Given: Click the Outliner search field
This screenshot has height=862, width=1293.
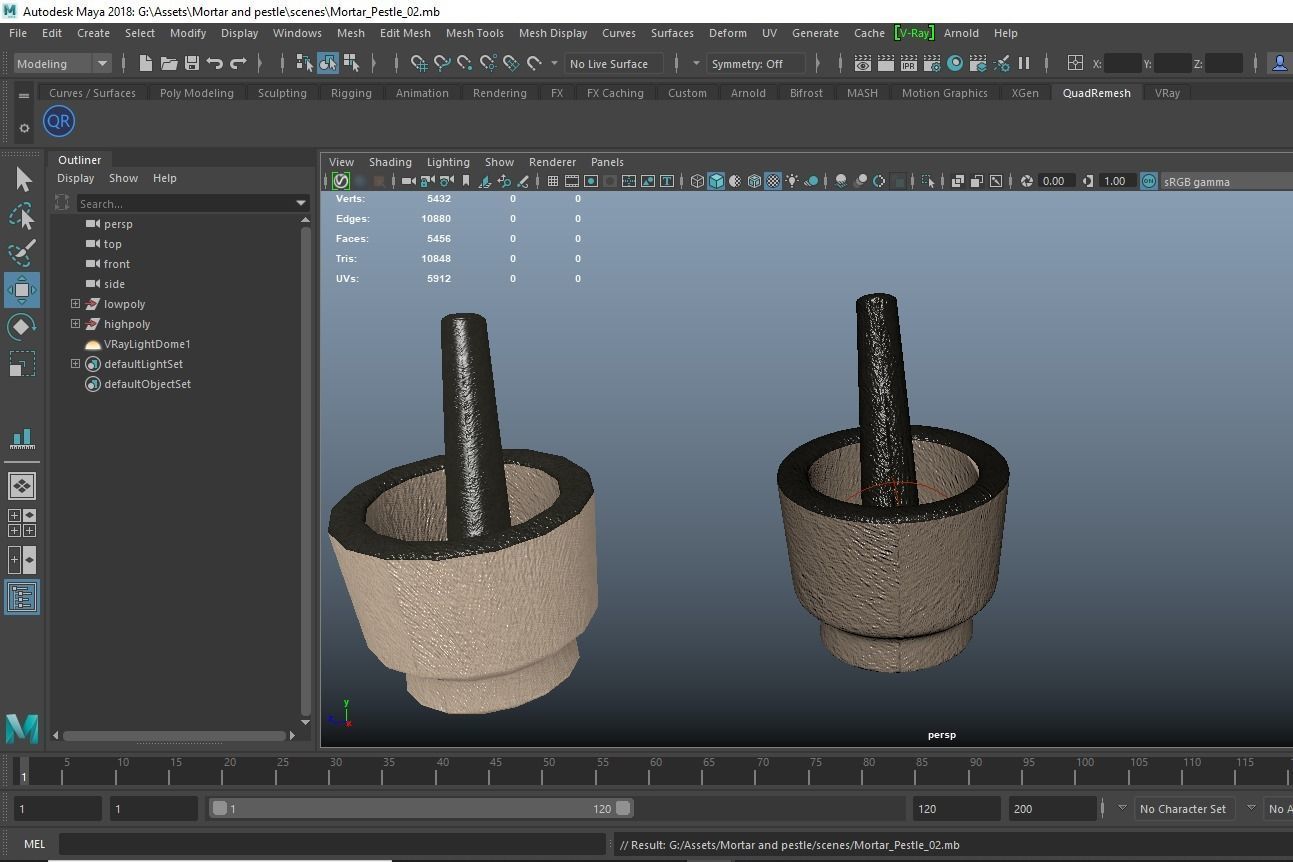Looking at the screenshot, I should coord(185,203).
